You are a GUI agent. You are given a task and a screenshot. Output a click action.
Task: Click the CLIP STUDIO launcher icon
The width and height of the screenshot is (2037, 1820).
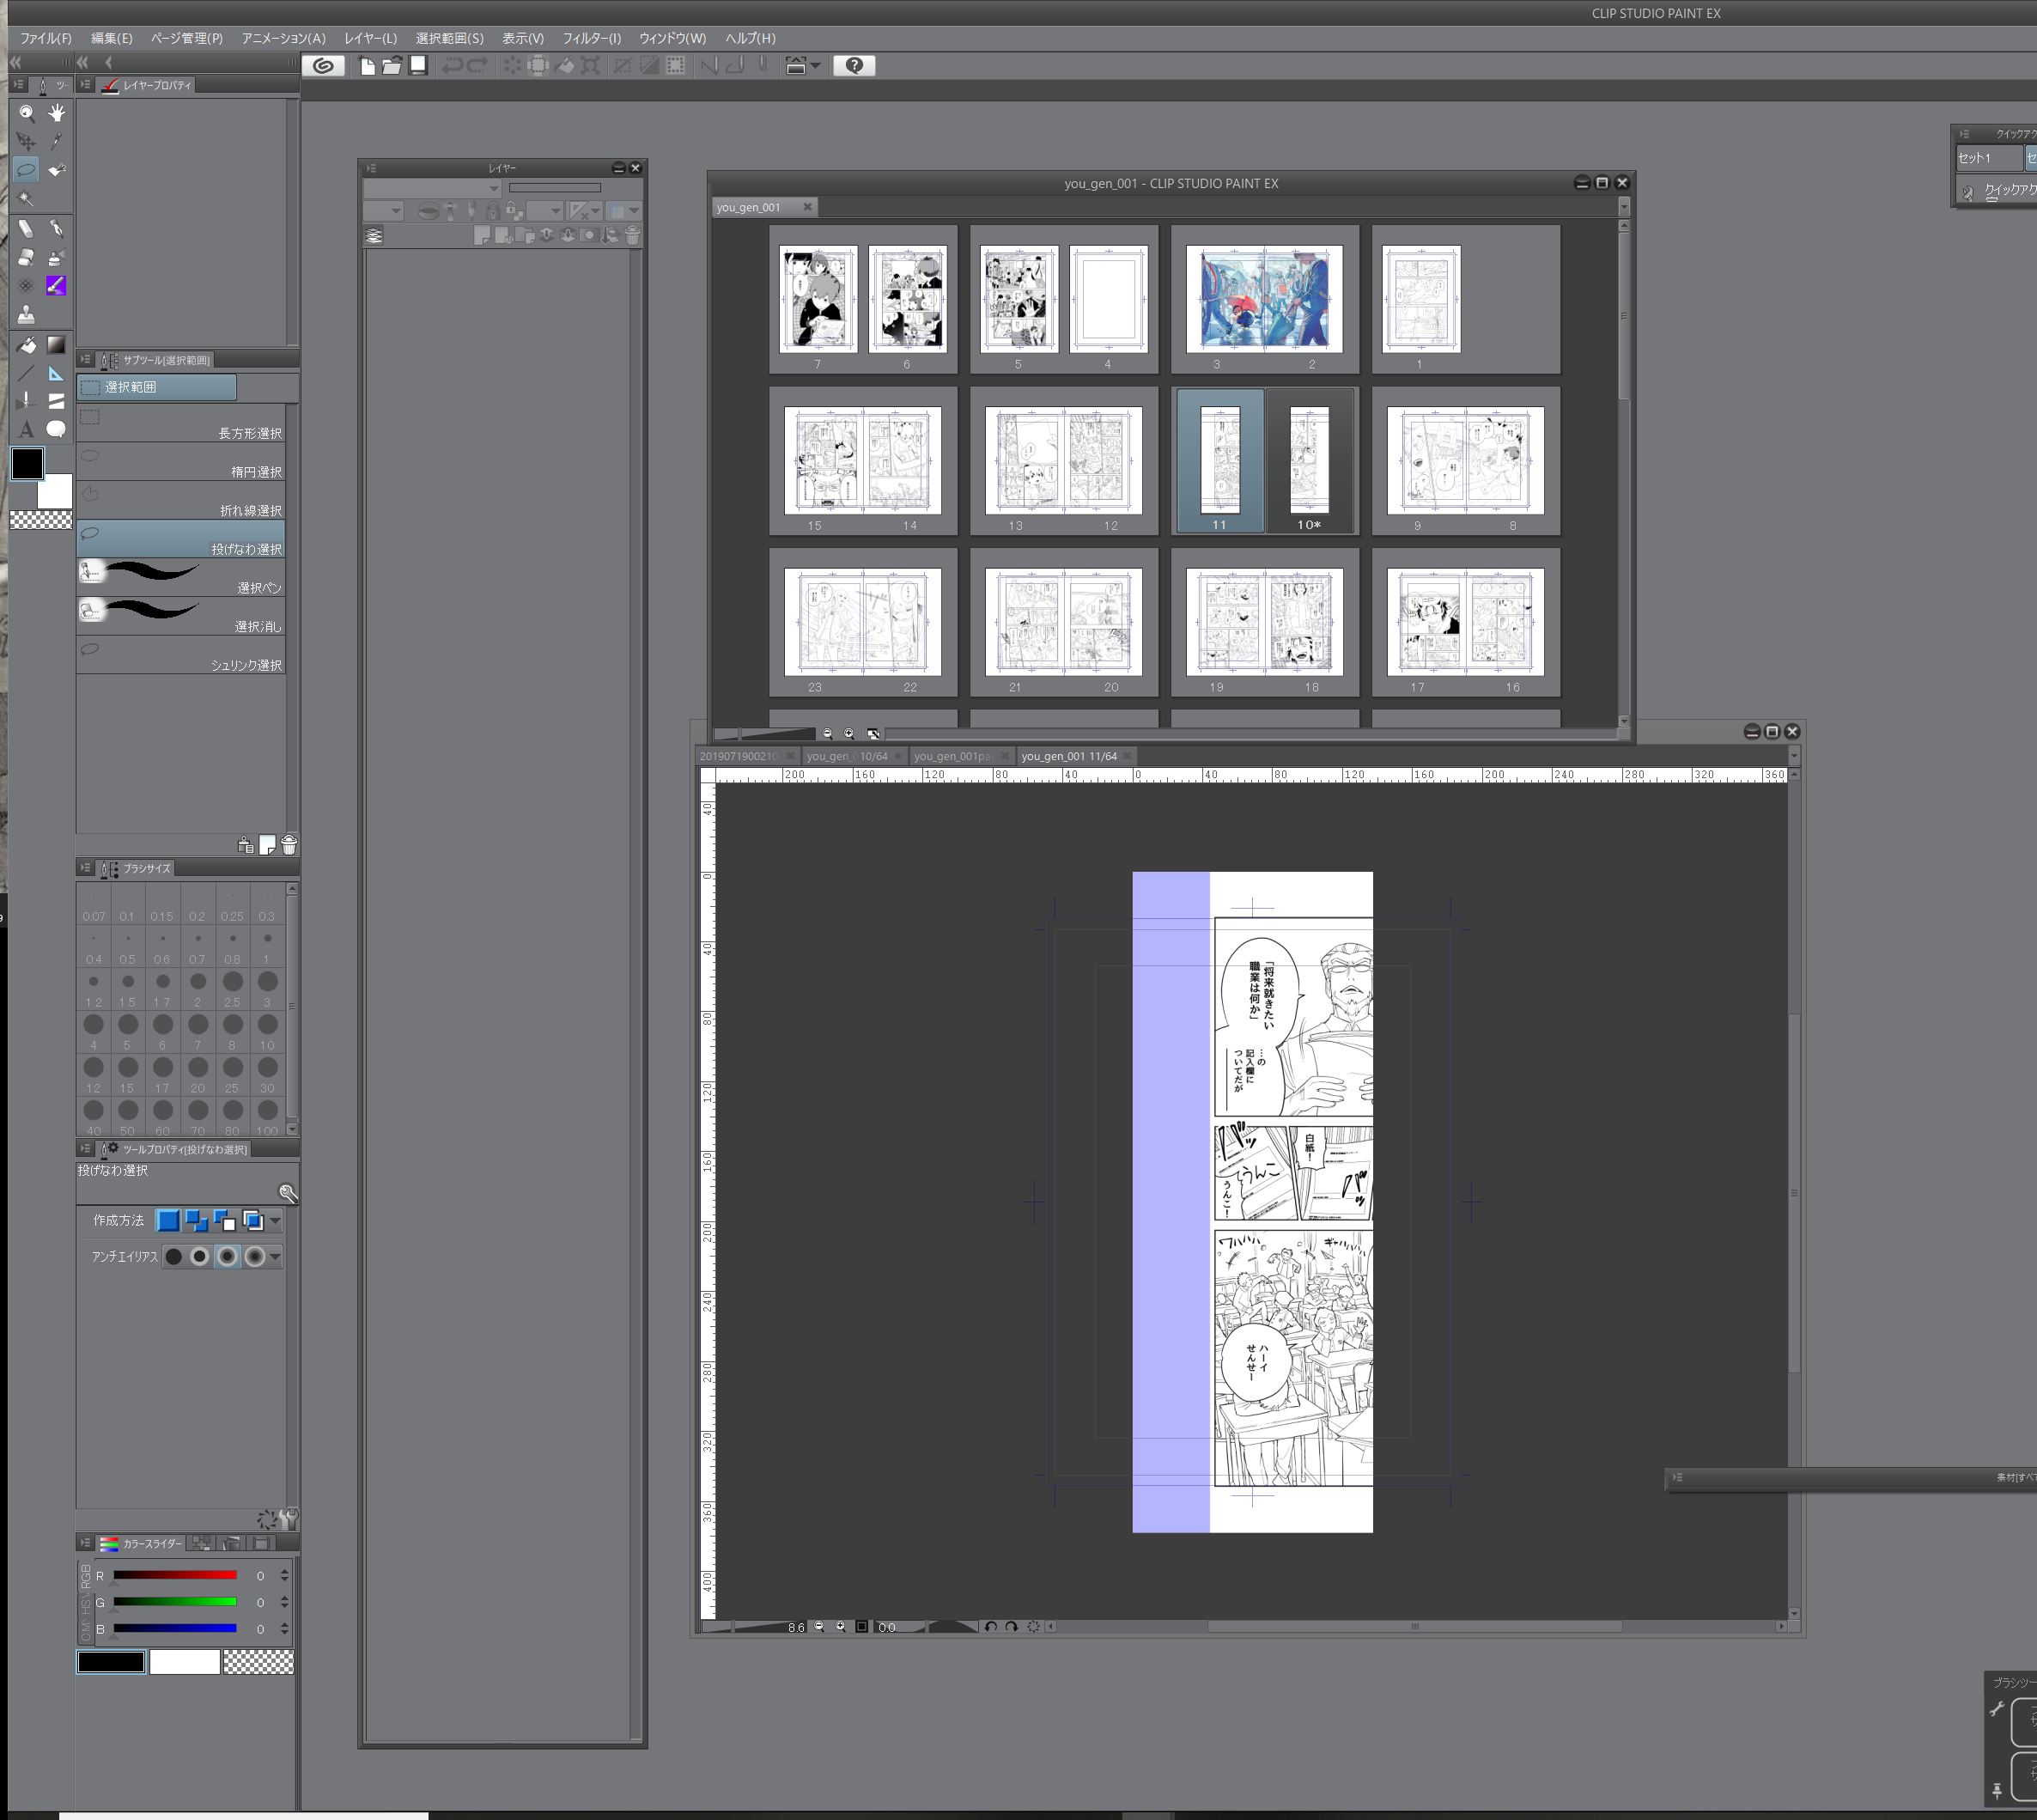[x=324, y=66]
